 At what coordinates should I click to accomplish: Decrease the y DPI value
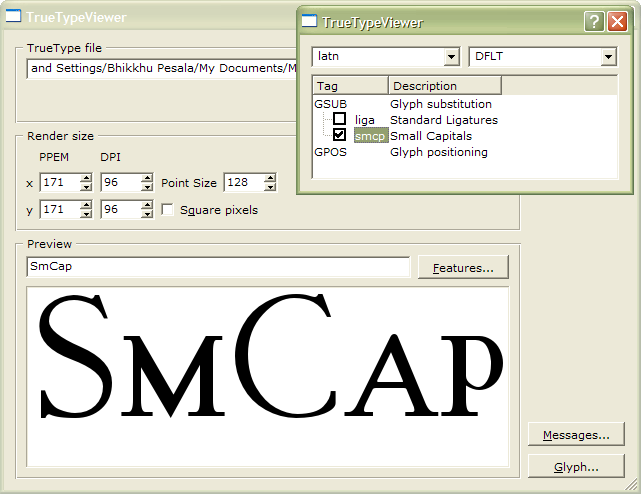pyautogui.click(x=147, y=214)
